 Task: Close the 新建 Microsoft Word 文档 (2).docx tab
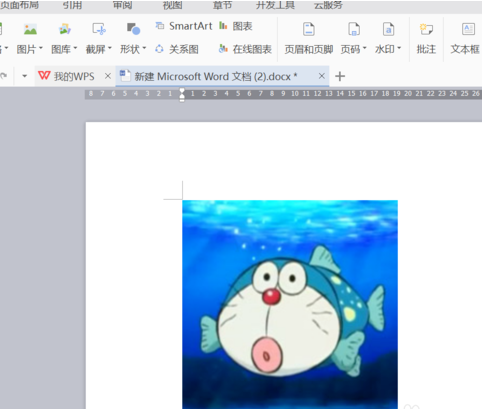pos(322,76)
